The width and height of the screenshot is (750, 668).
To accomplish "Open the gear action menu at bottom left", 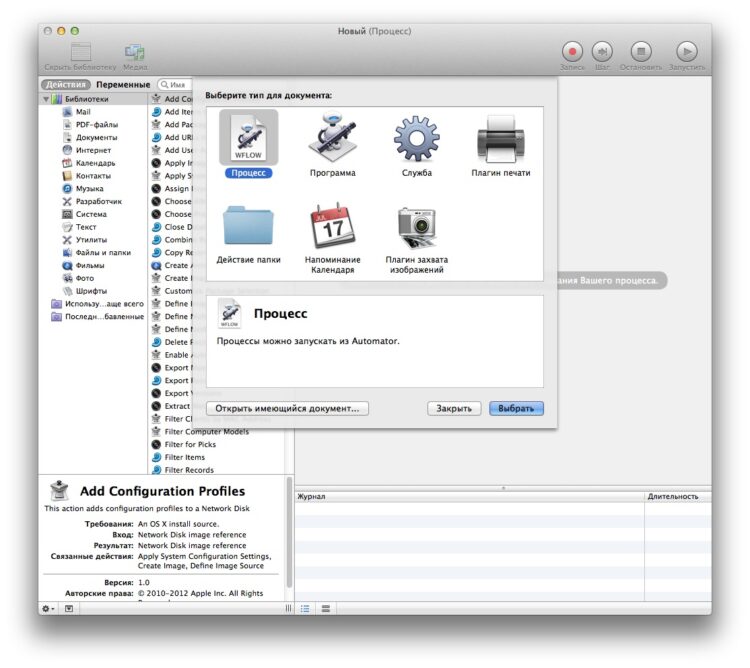I will (x=47, y=608).
